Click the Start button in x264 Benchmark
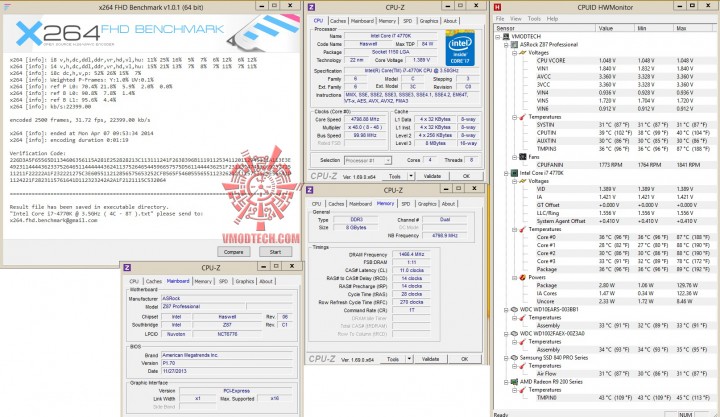The width and height of the screenshot is (720, 417). pyautogui.click(x=276, y=252)
